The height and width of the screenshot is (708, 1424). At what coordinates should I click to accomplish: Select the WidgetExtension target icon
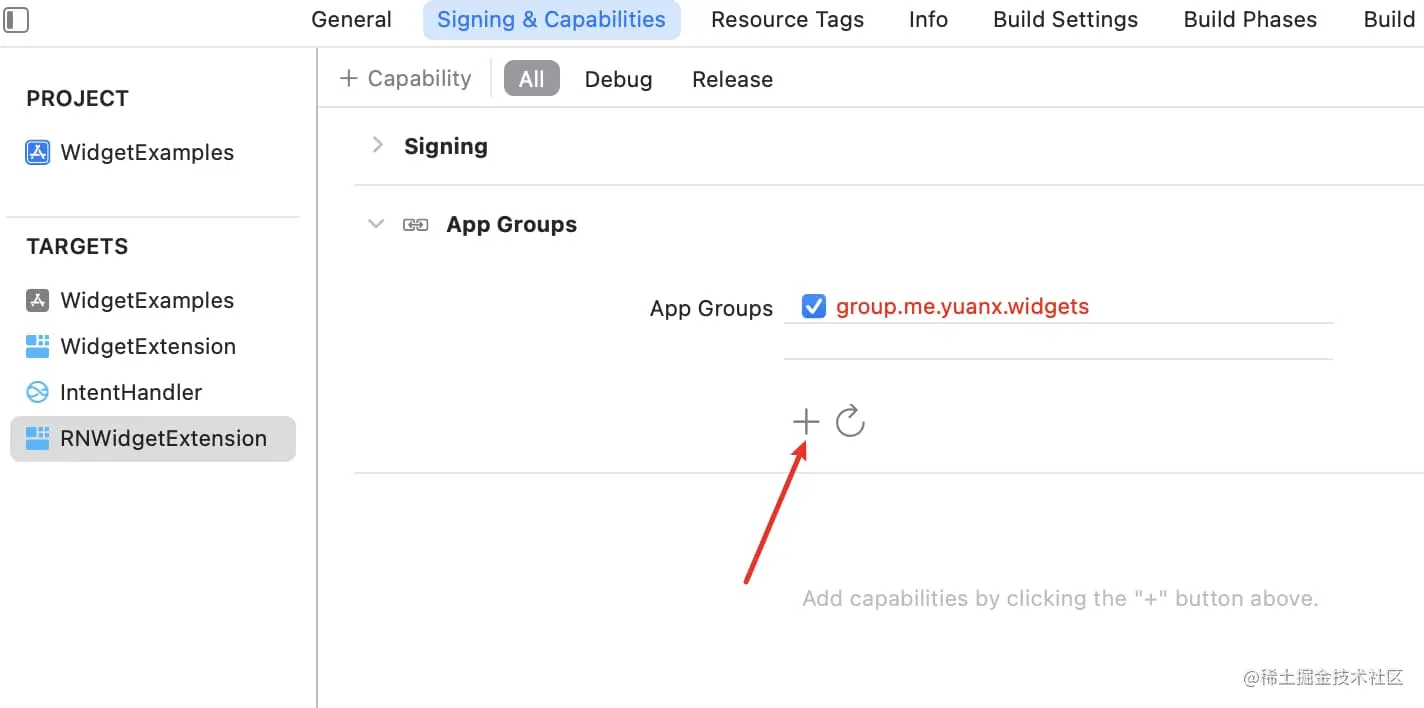tap(37, 346)
